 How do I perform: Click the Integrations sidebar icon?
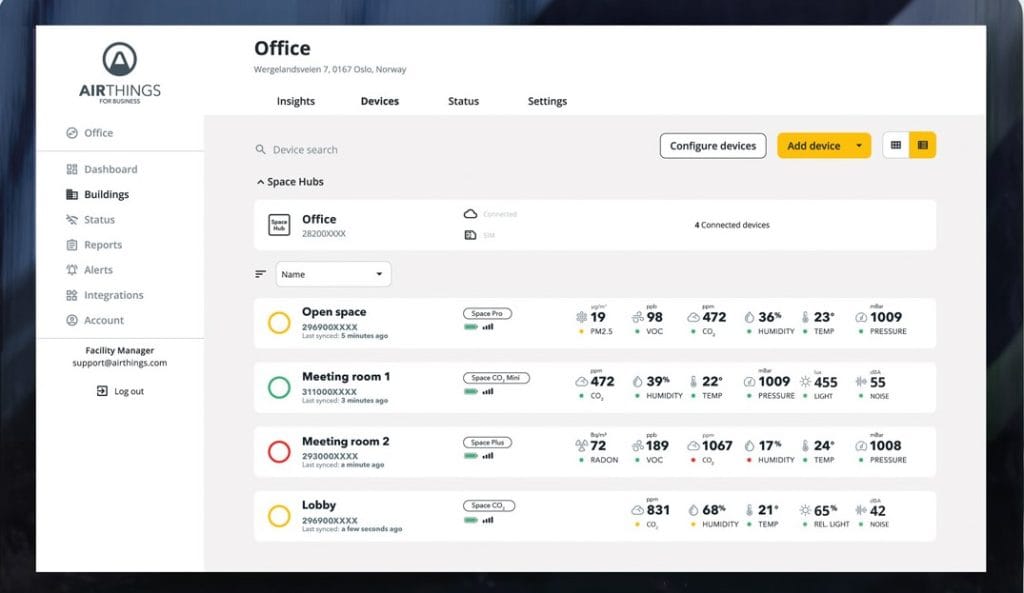[x=72, y=295]
